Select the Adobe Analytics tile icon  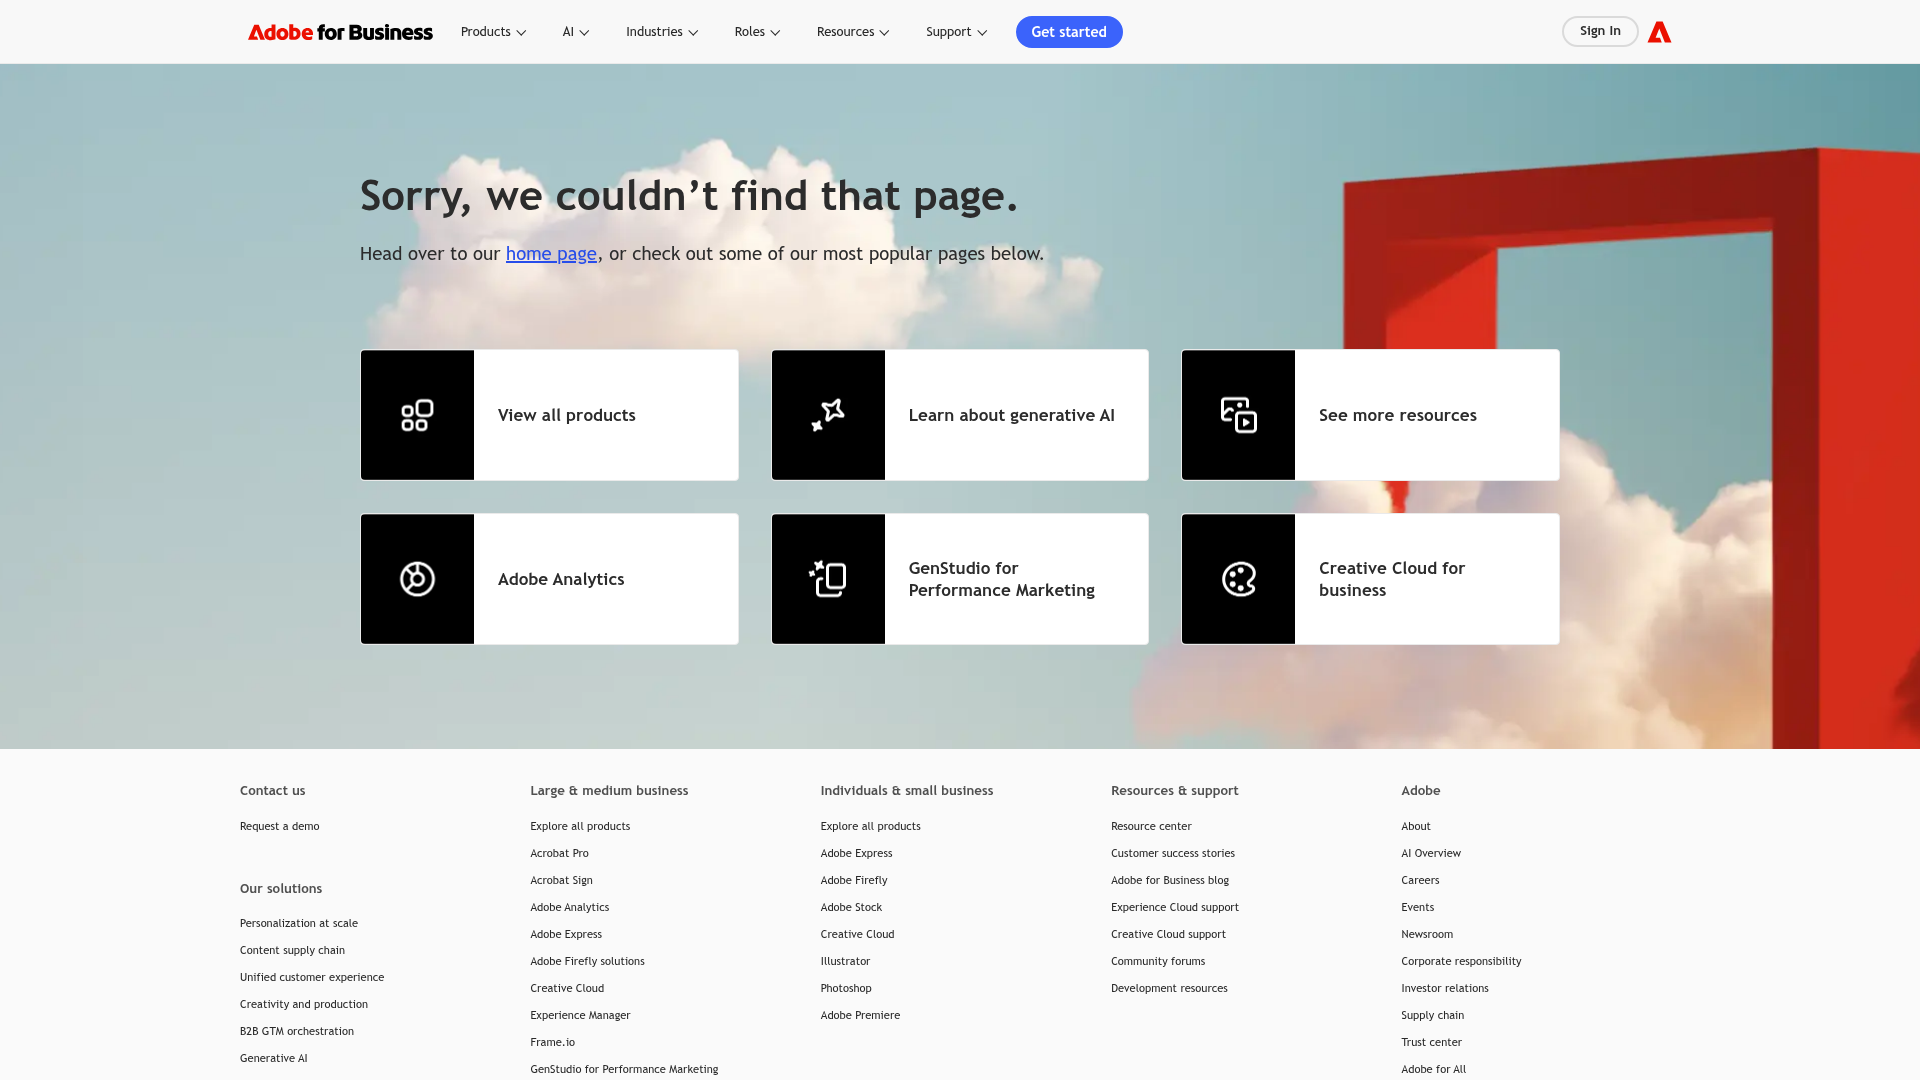coord(417,578)
